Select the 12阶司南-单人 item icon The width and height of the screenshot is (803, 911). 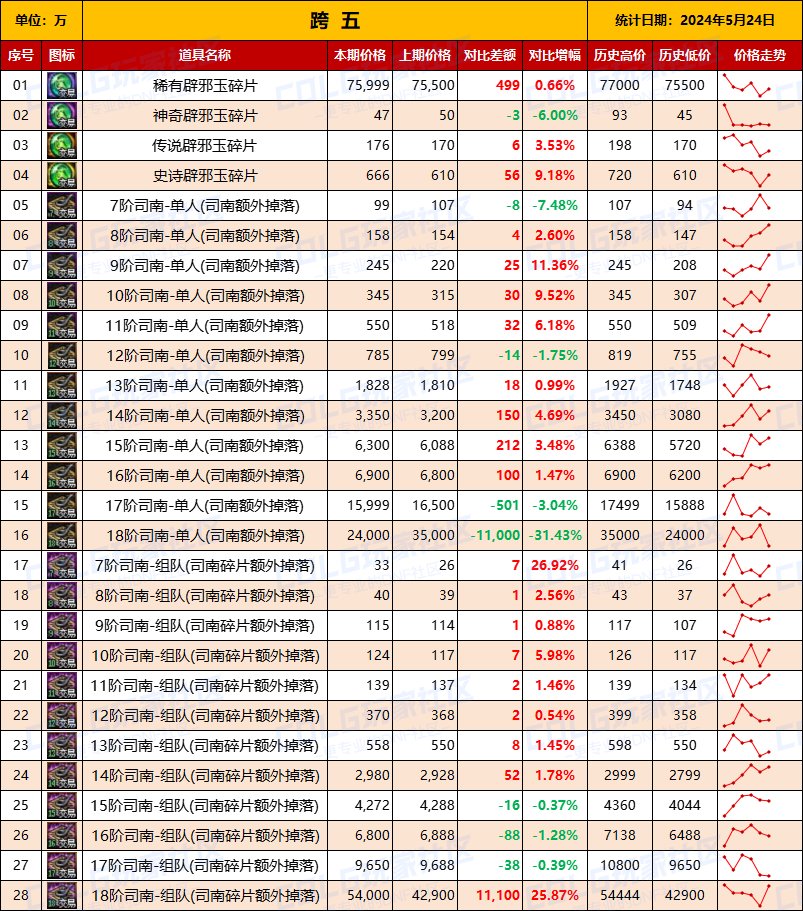point(62,356)
